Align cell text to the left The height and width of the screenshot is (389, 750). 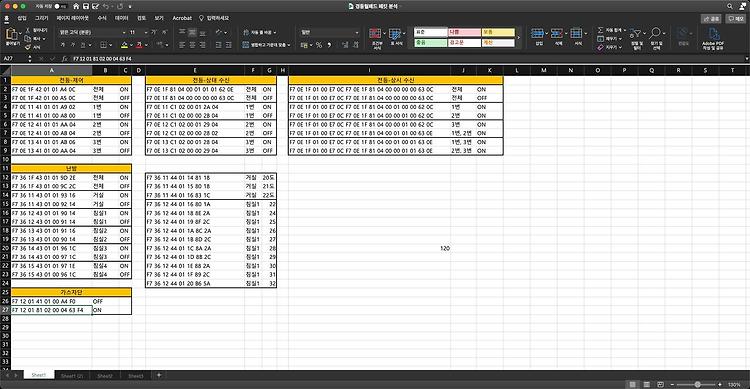coord(182,44)
